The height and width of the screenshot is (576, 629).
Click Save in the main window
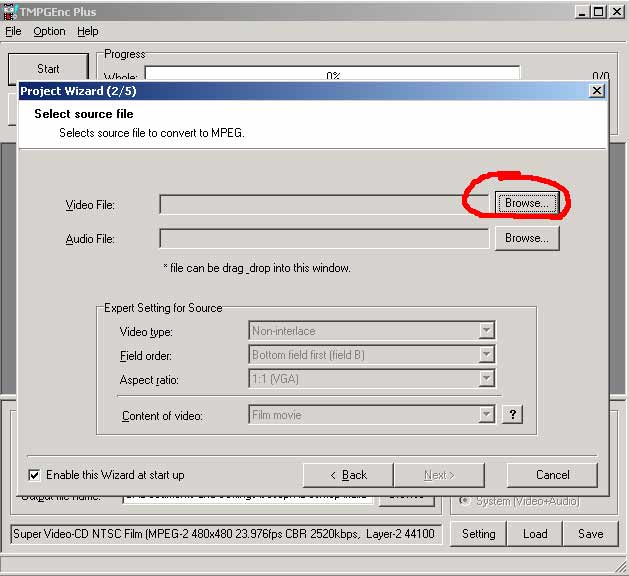click(590, 534)
